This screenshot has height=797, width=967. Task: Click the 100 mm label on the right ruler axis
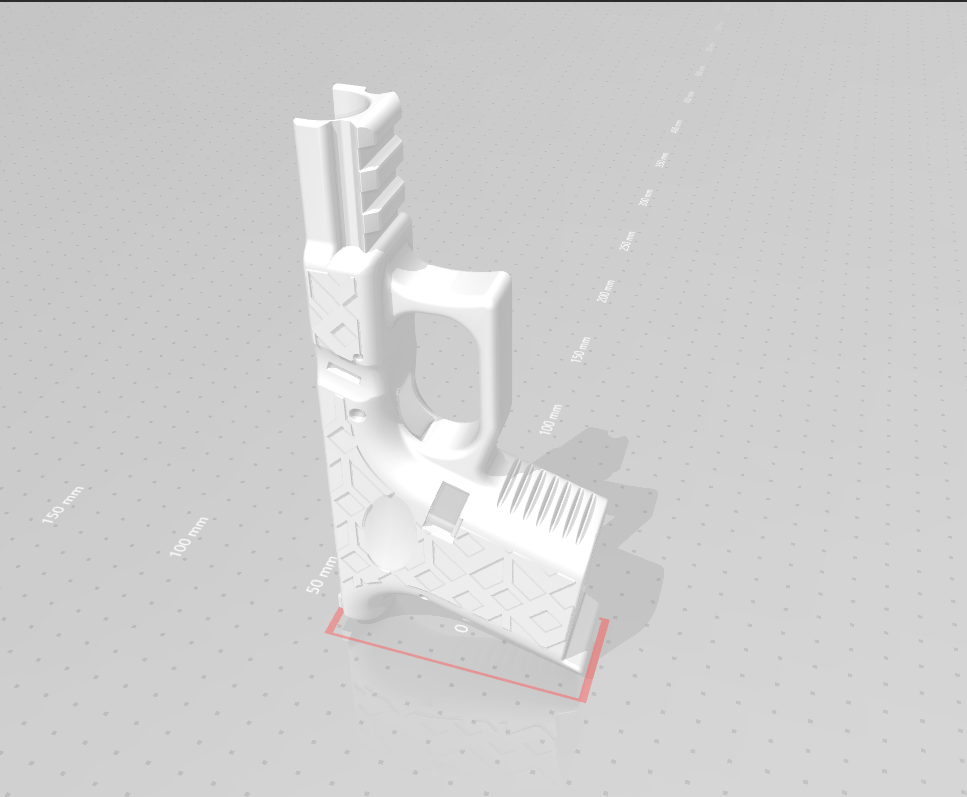click(549, 418)
